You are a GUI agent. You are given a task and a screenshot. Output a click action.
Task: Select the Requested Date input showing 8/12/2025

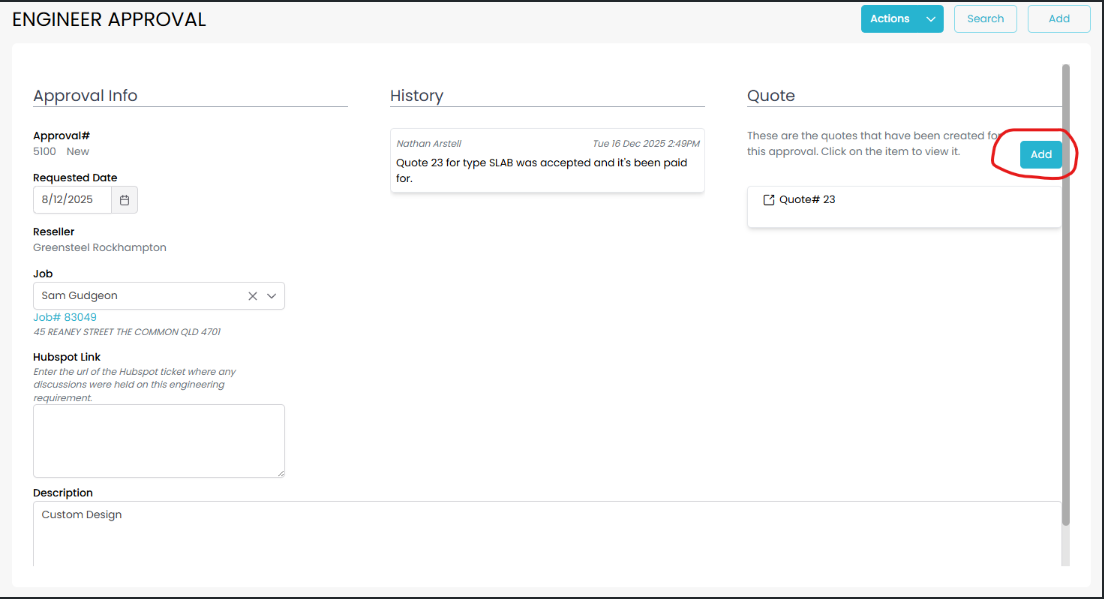tap(68, 200)
